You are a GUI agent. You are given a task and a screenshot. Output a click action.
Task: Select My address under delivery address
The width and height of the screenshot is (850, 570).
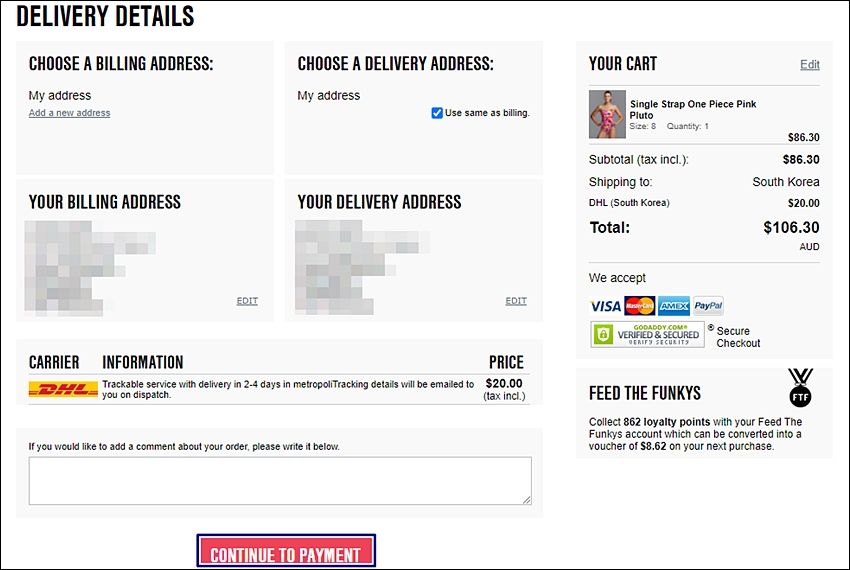click(x=329, y=95)
